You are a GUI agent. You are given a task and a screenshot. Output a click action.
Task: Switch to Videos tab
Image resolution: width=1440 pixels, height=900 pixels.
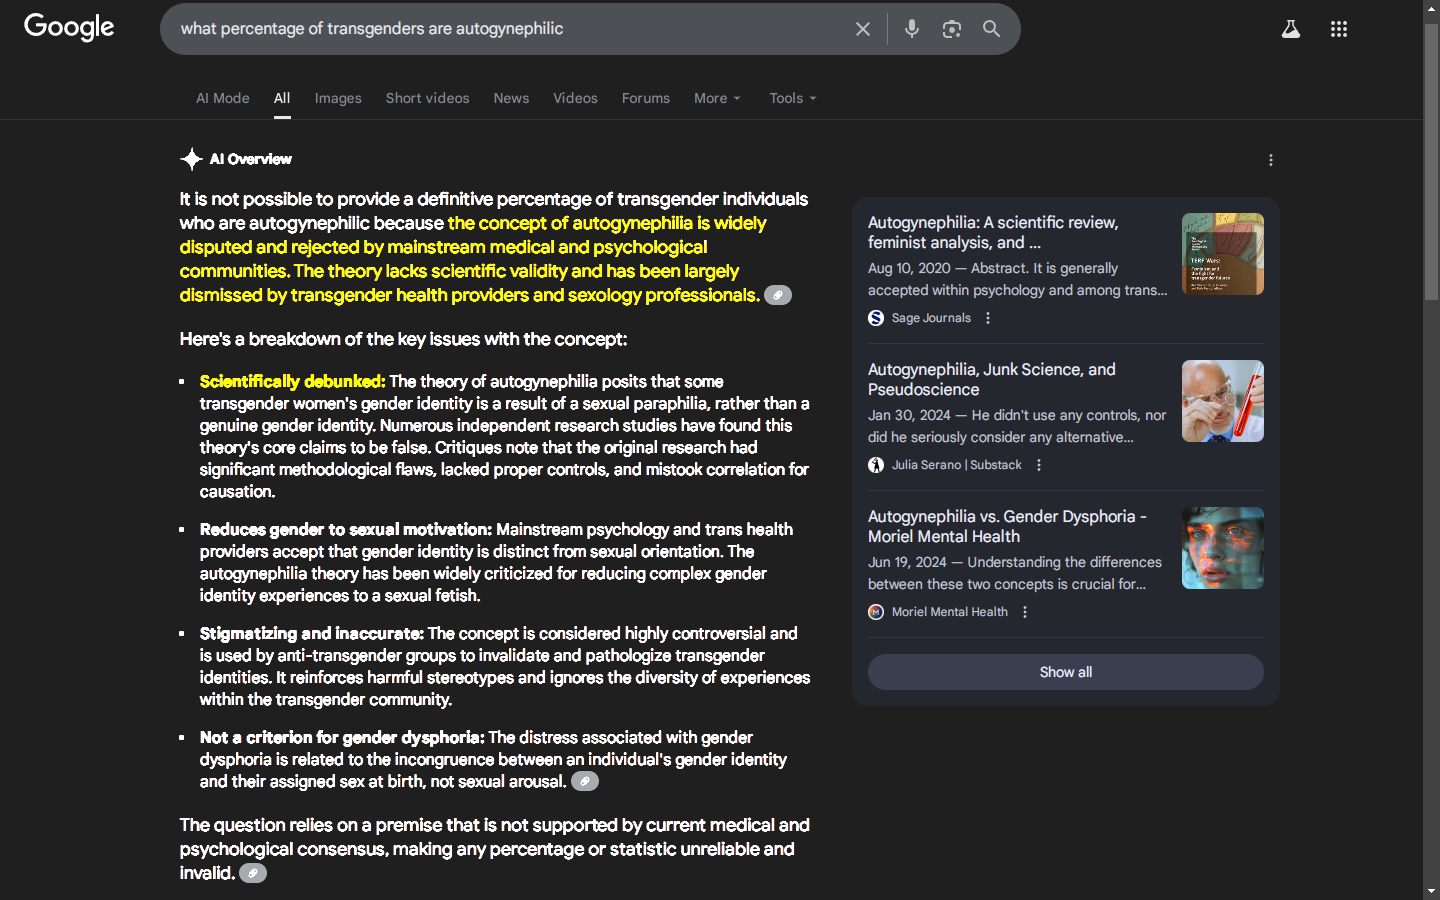(x=575, y=98)
